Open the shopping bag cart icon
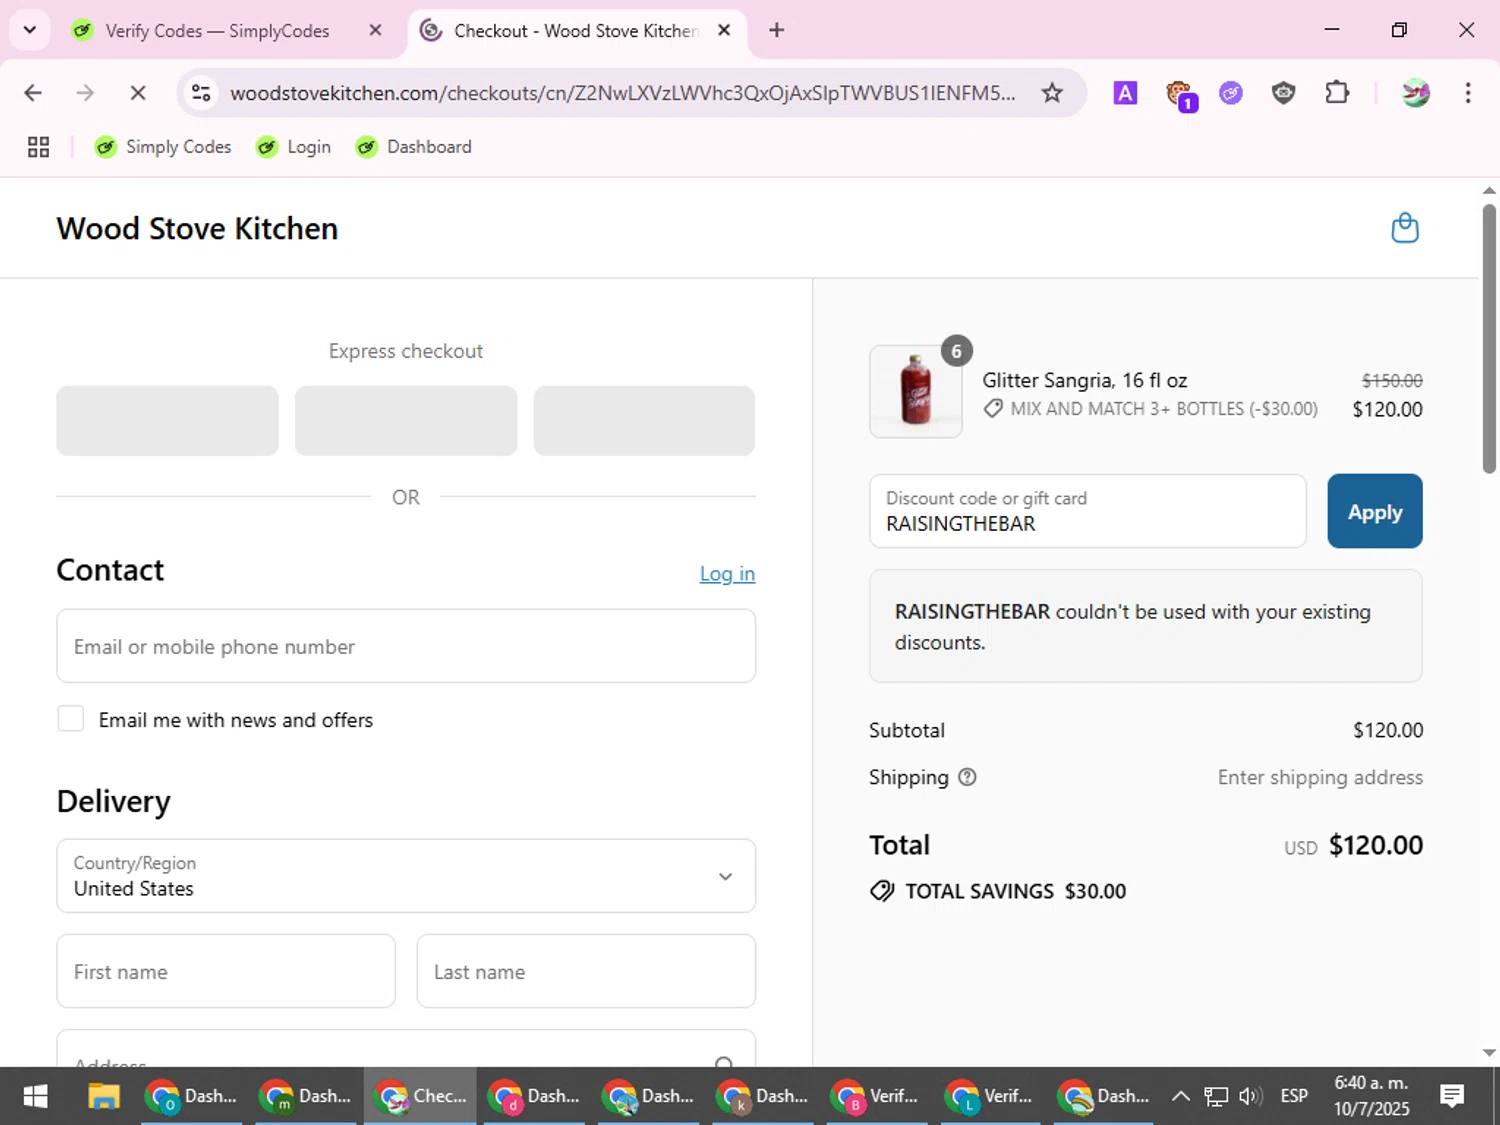The height and width of the screenshot is (1125, 1500). click(1405, 228)
